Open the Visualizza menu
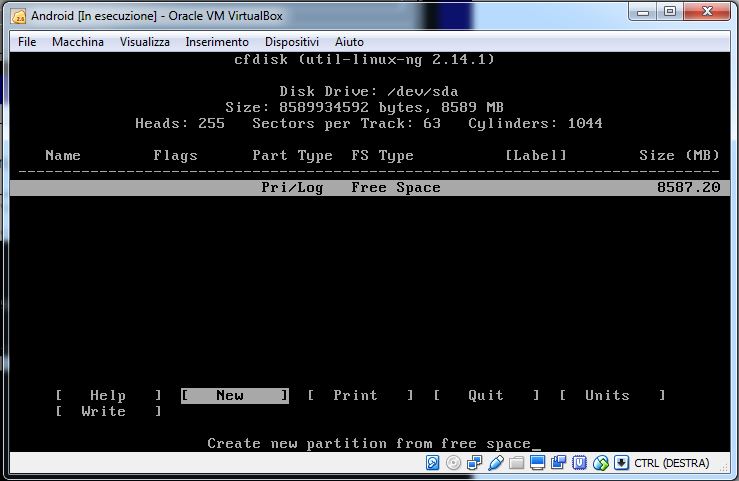Screen dimensions: 739x481 145,42
